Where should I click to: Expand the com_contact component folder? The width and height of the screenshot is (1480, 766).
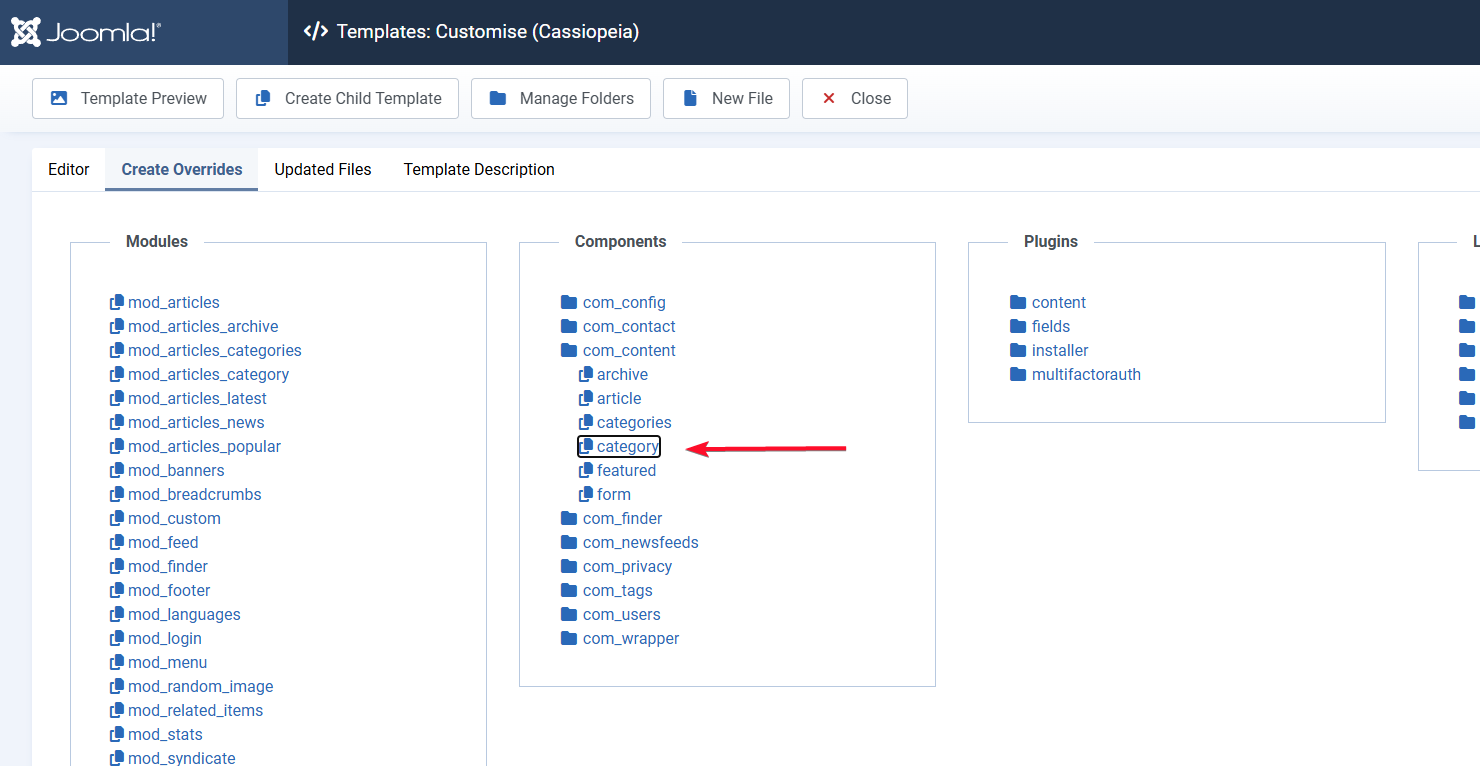coord(628,326)
